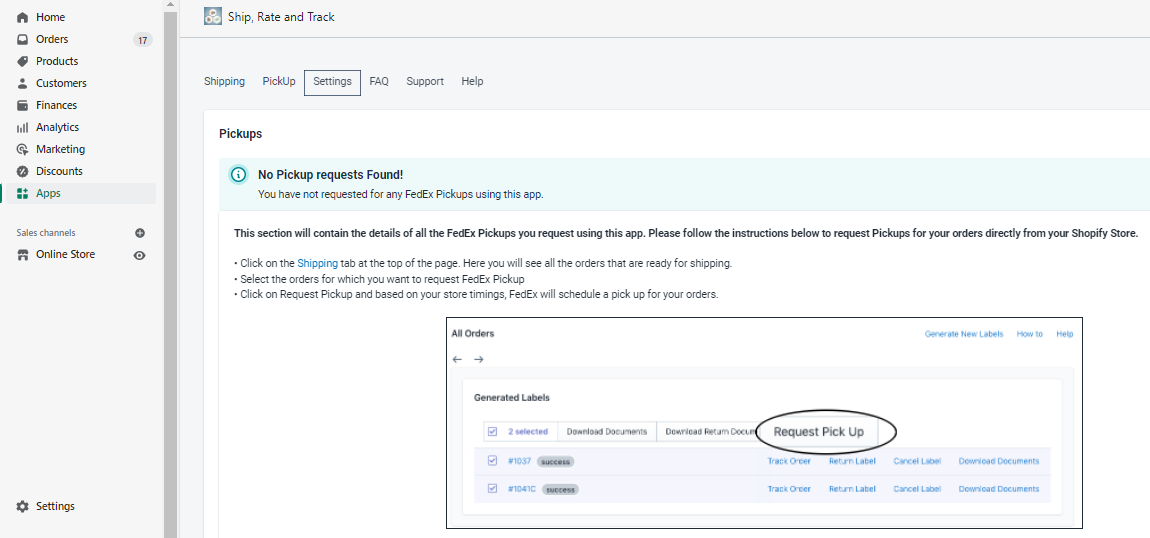The height and width of the screenshot is (538, 1150).
Task: Open Online Store sales channel
Action: [65, 254]
